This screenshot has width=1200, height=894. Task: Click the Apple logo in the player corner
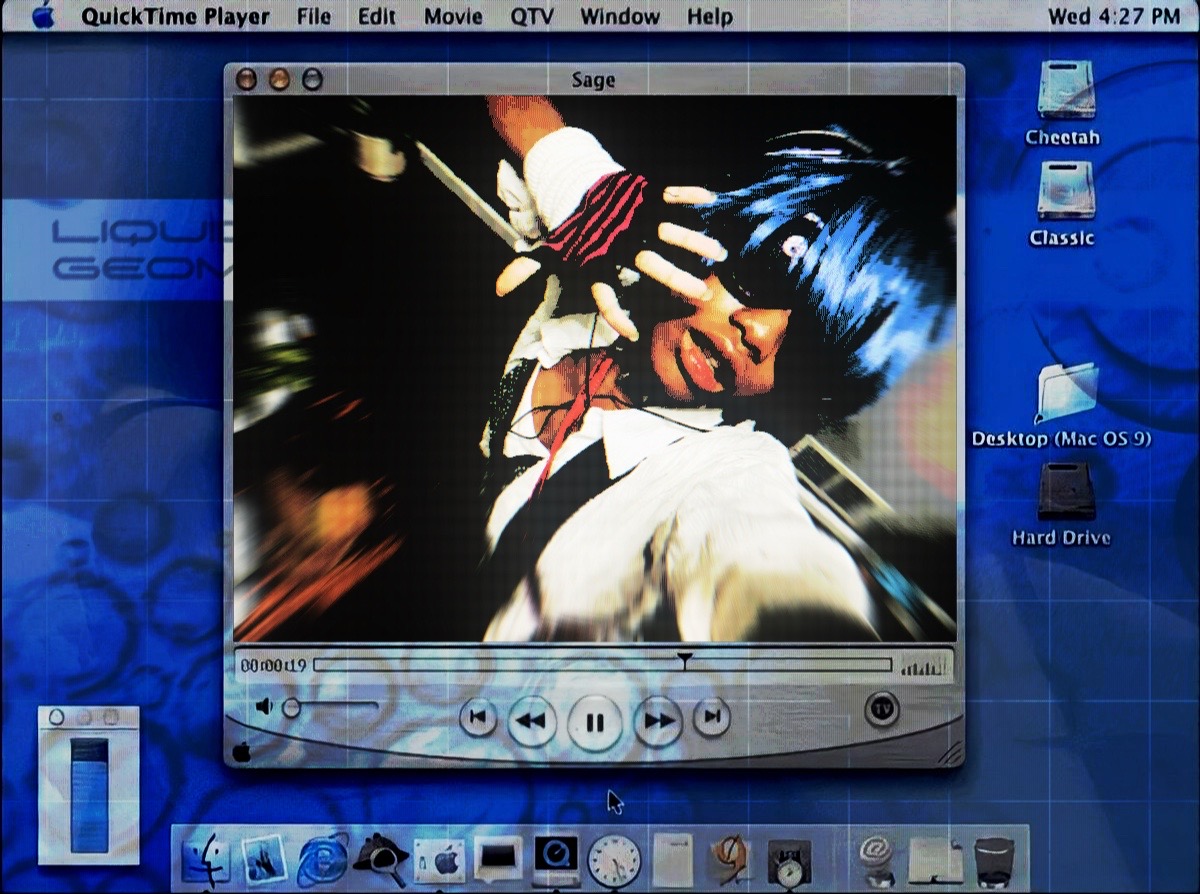coord(240,751)
